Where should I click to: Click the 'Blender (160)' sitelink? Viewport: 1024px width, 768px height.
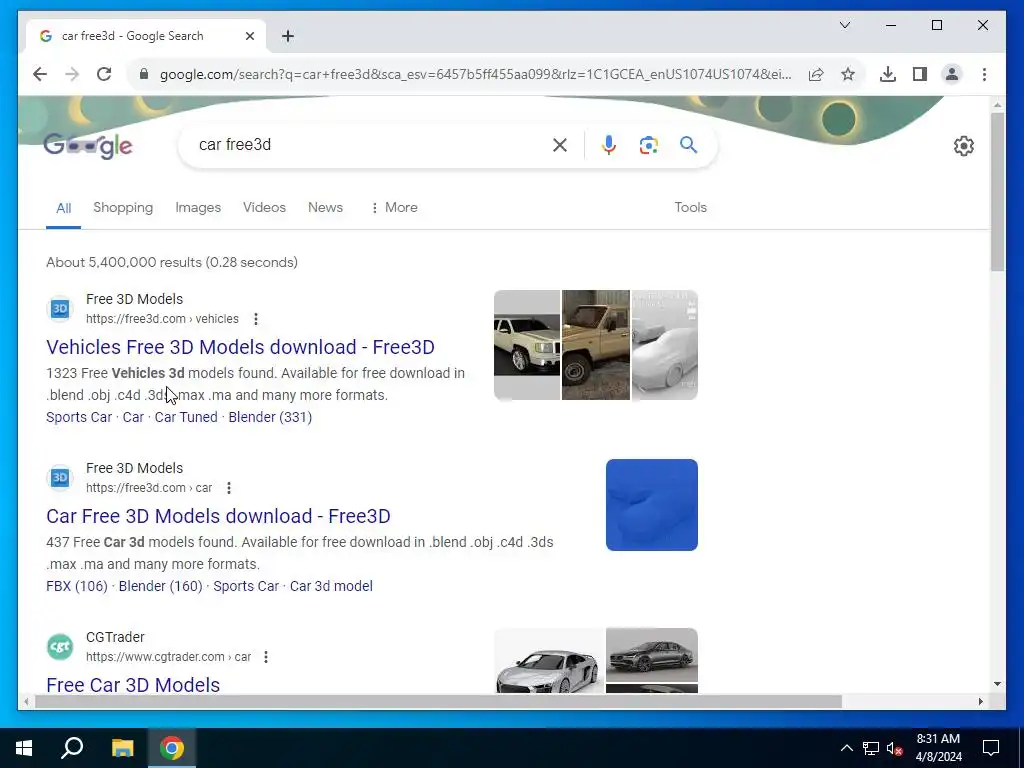[161, 586]
